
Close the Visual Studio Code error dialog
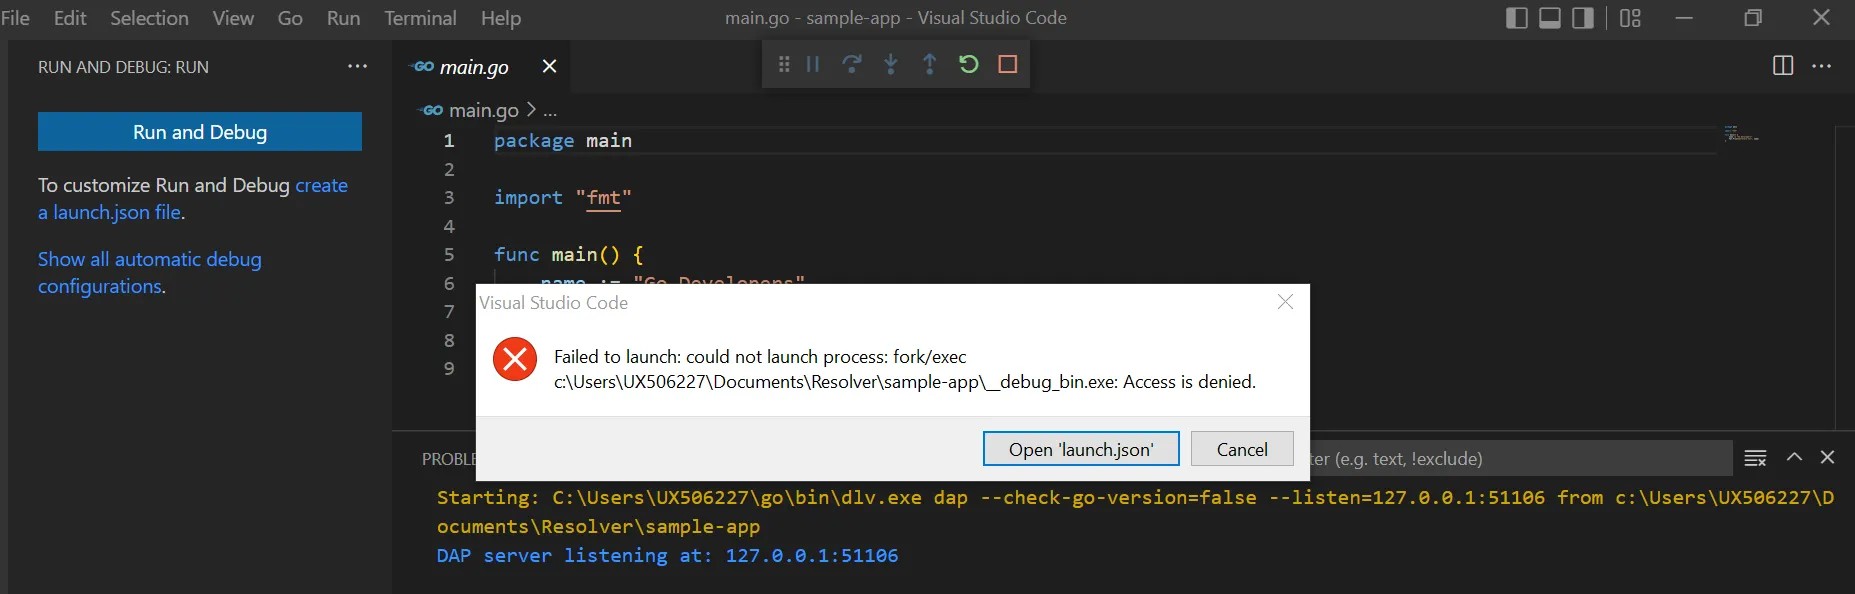tap(1286, 302)
